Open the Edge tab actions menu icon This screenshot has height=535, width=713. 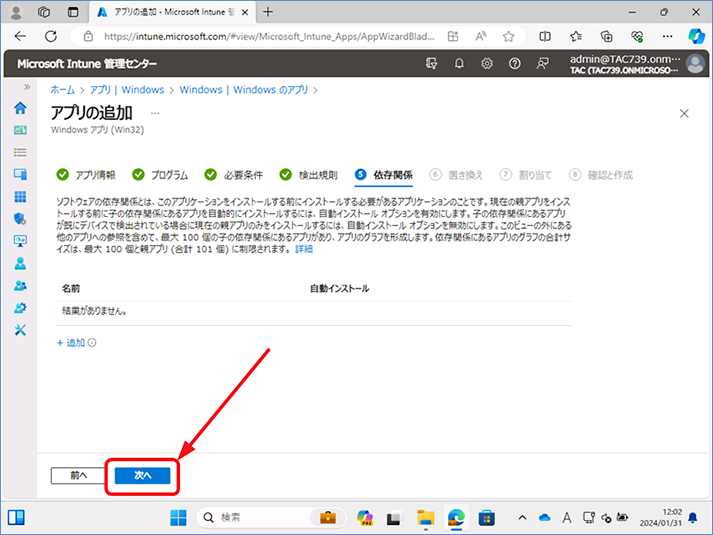(73, 12)
